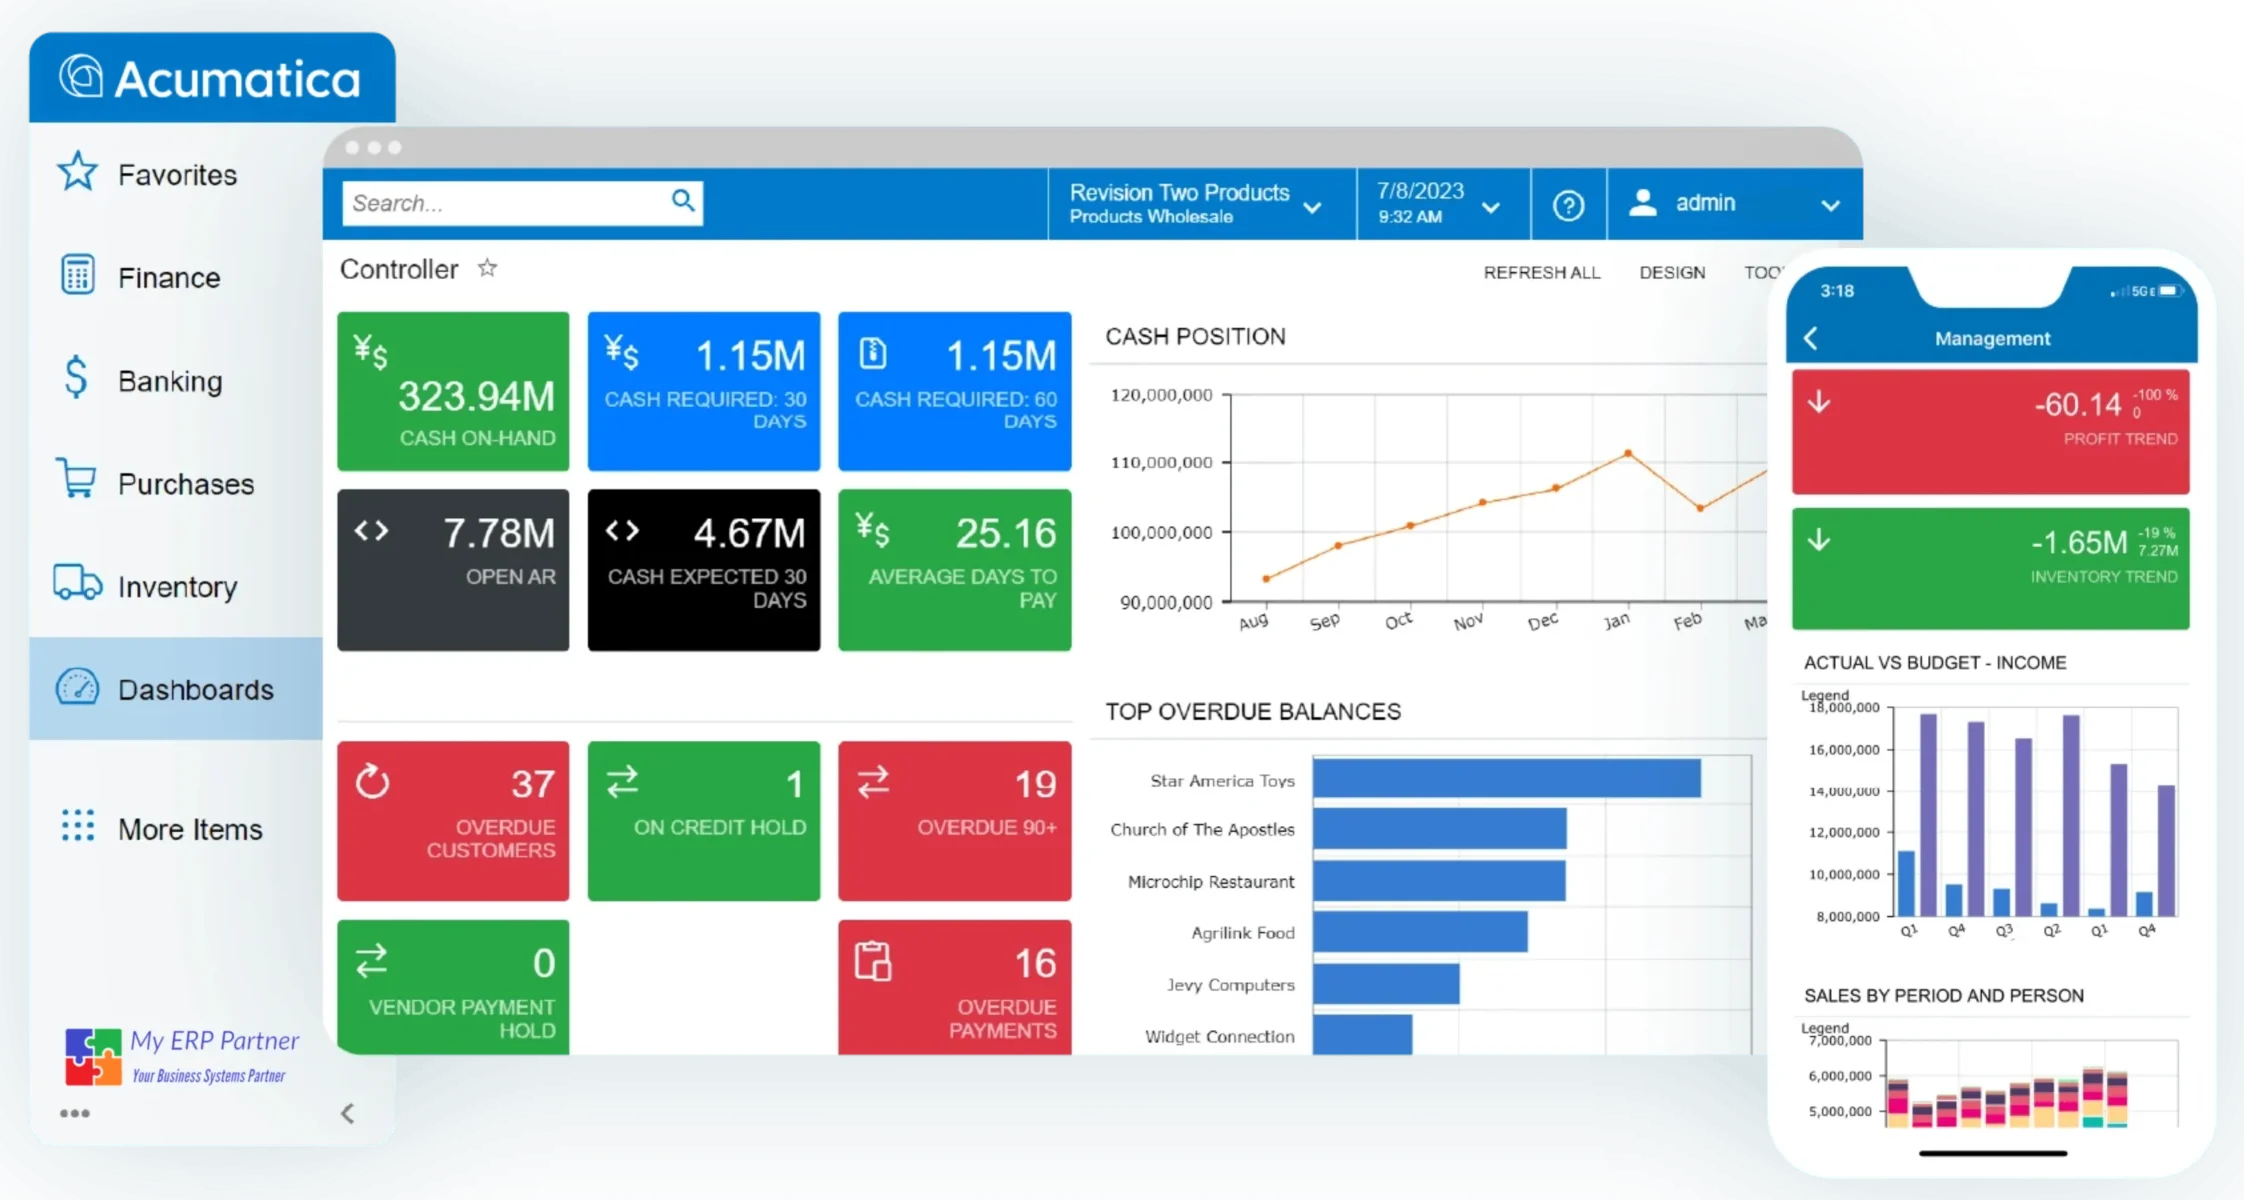Open the More Items grid icon
Screen dimensions: 2244x1200
click(77, 826)
